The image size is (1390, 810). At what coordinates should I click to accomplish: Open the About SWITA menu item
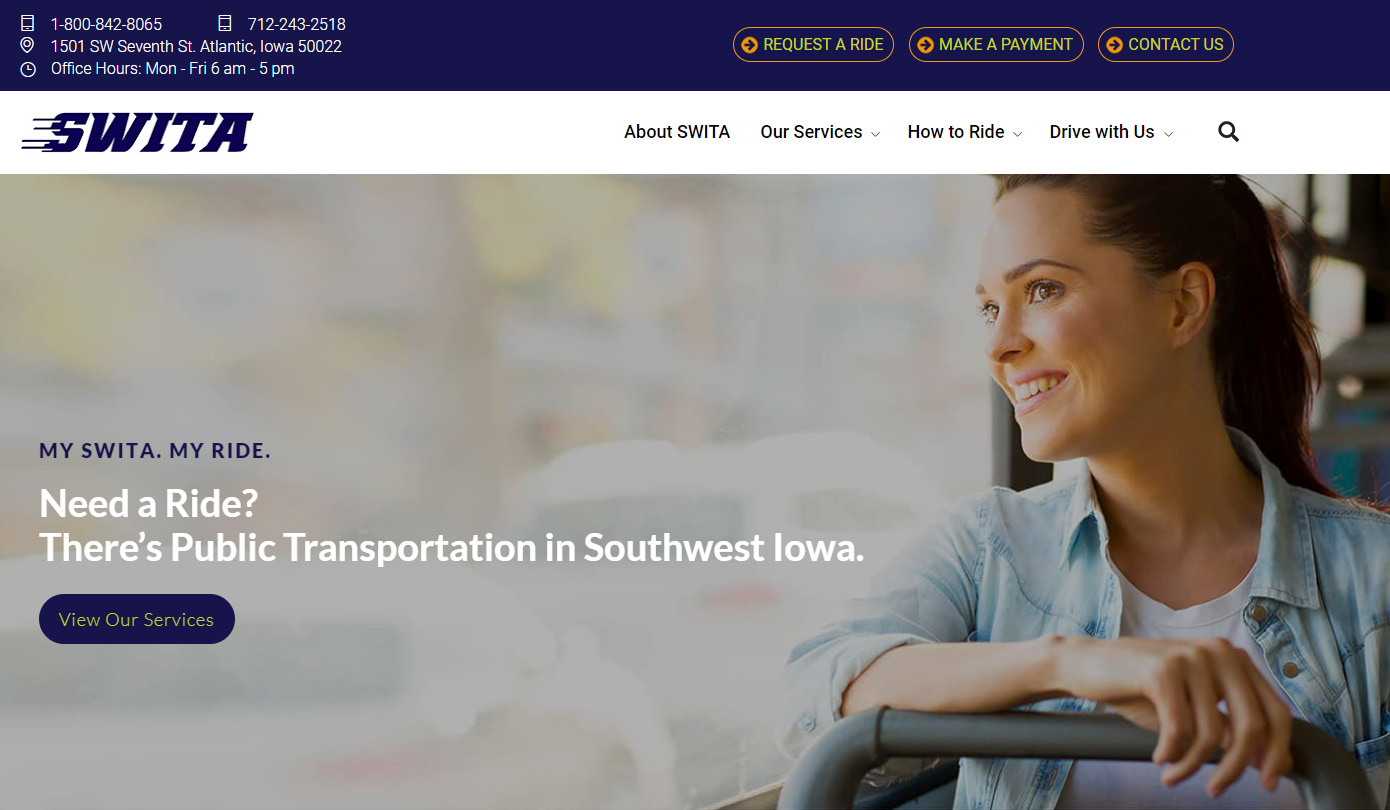(x=677, y=132)
